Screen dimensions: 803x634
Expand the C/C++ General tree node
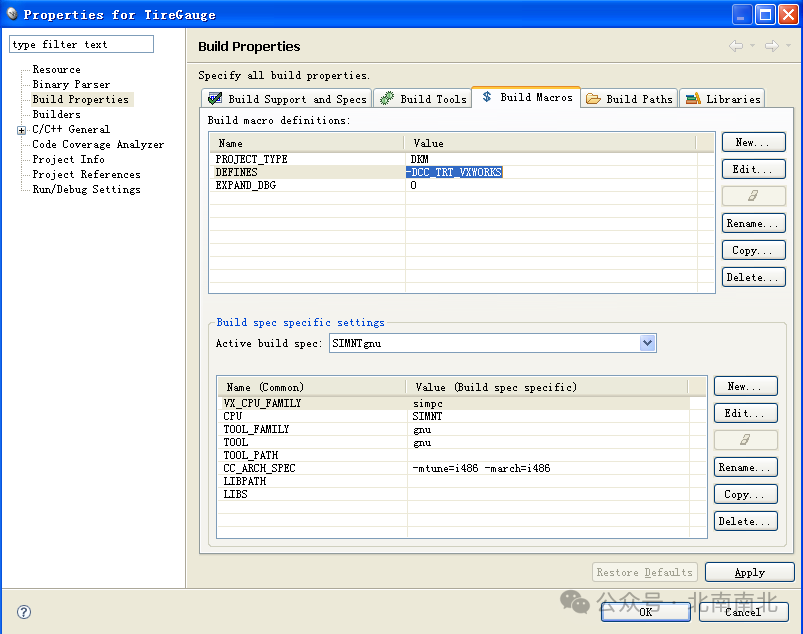tap(22, 130)
